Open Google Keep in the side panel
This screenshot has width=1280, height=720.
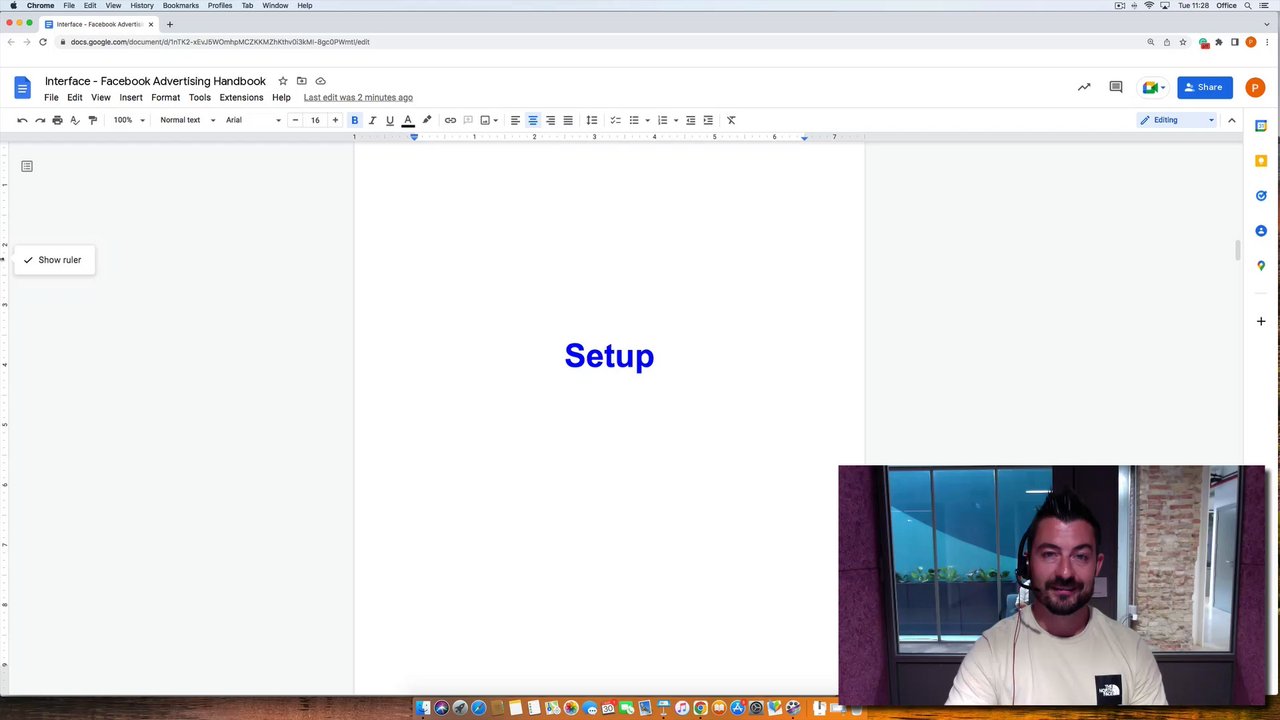tap(1261, 161)
